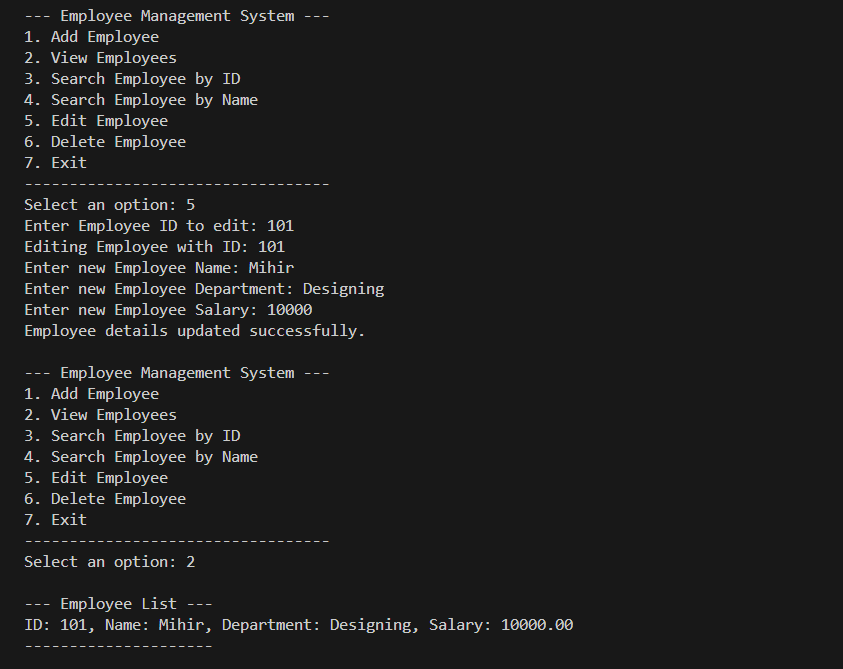Click "7. Exit" in the first menu

coord(55,163)
